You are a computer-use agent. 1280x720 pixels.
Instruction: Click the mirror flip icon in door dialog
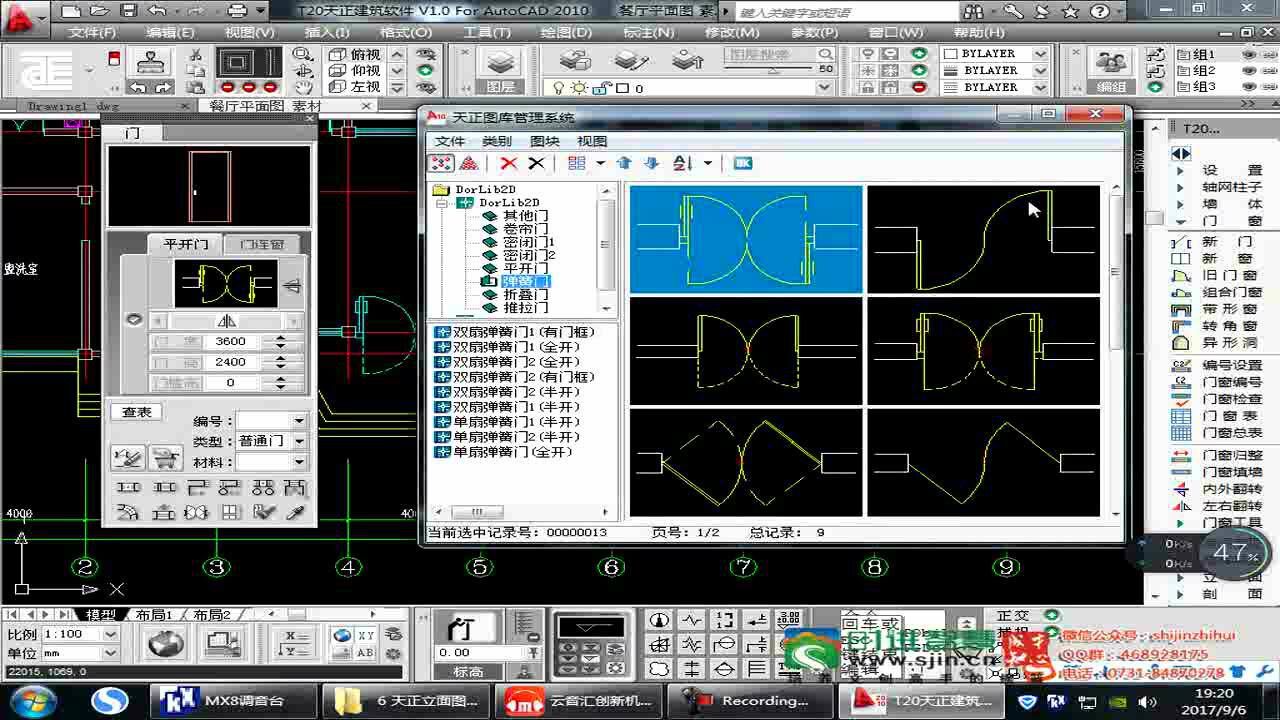pos(227,321)
